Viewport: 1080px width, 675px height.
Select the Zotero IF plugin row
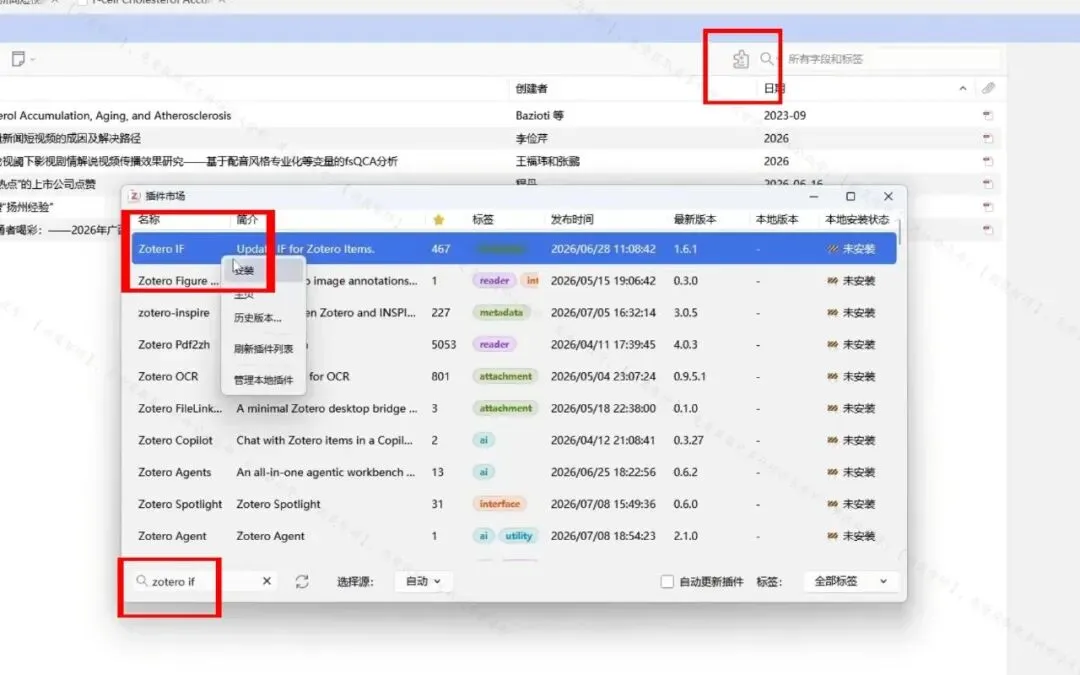coord(514,249)
